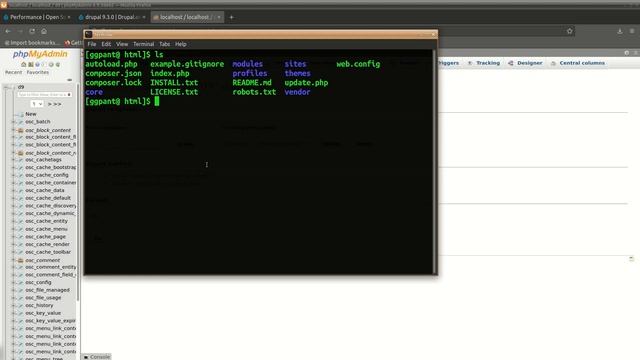The image size is (640, 360).
Task: Switch to drupal 9.3.0 browser tab
Action: pyautogui.click(x=111, y=17)
